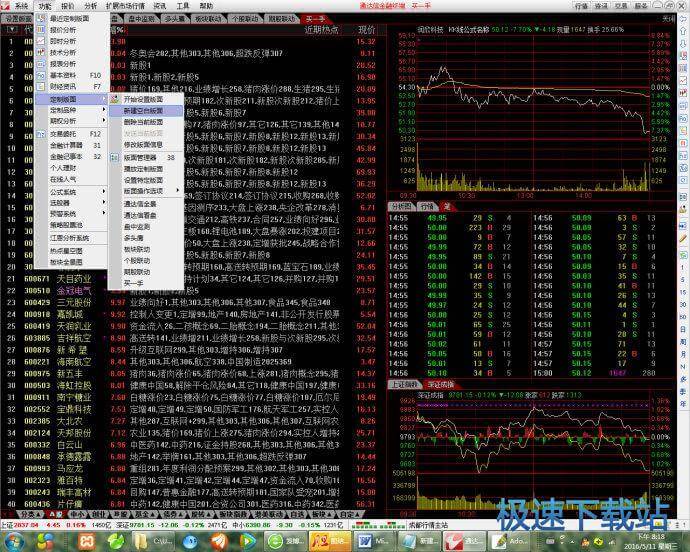The height and width of the screenshot is (552, 690).
Task: Open the 扩展市场行情 menu
Action: [x=125, y=6]
